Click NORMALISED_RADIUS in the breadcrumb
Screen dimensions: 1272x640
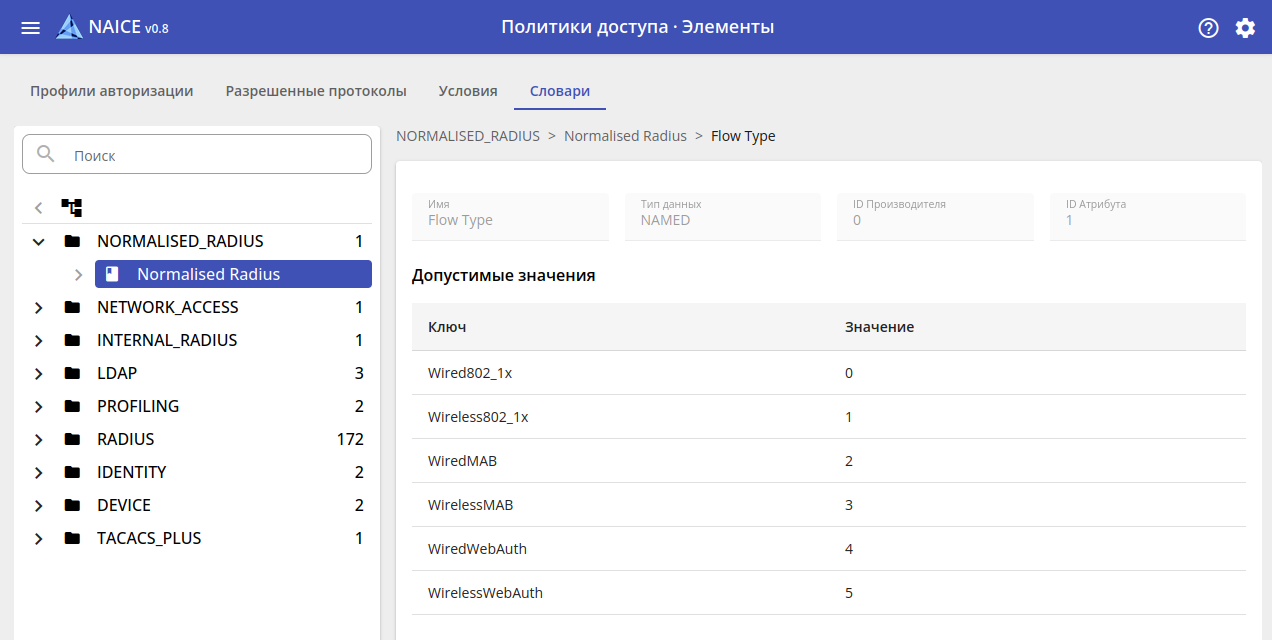point(468,136)
